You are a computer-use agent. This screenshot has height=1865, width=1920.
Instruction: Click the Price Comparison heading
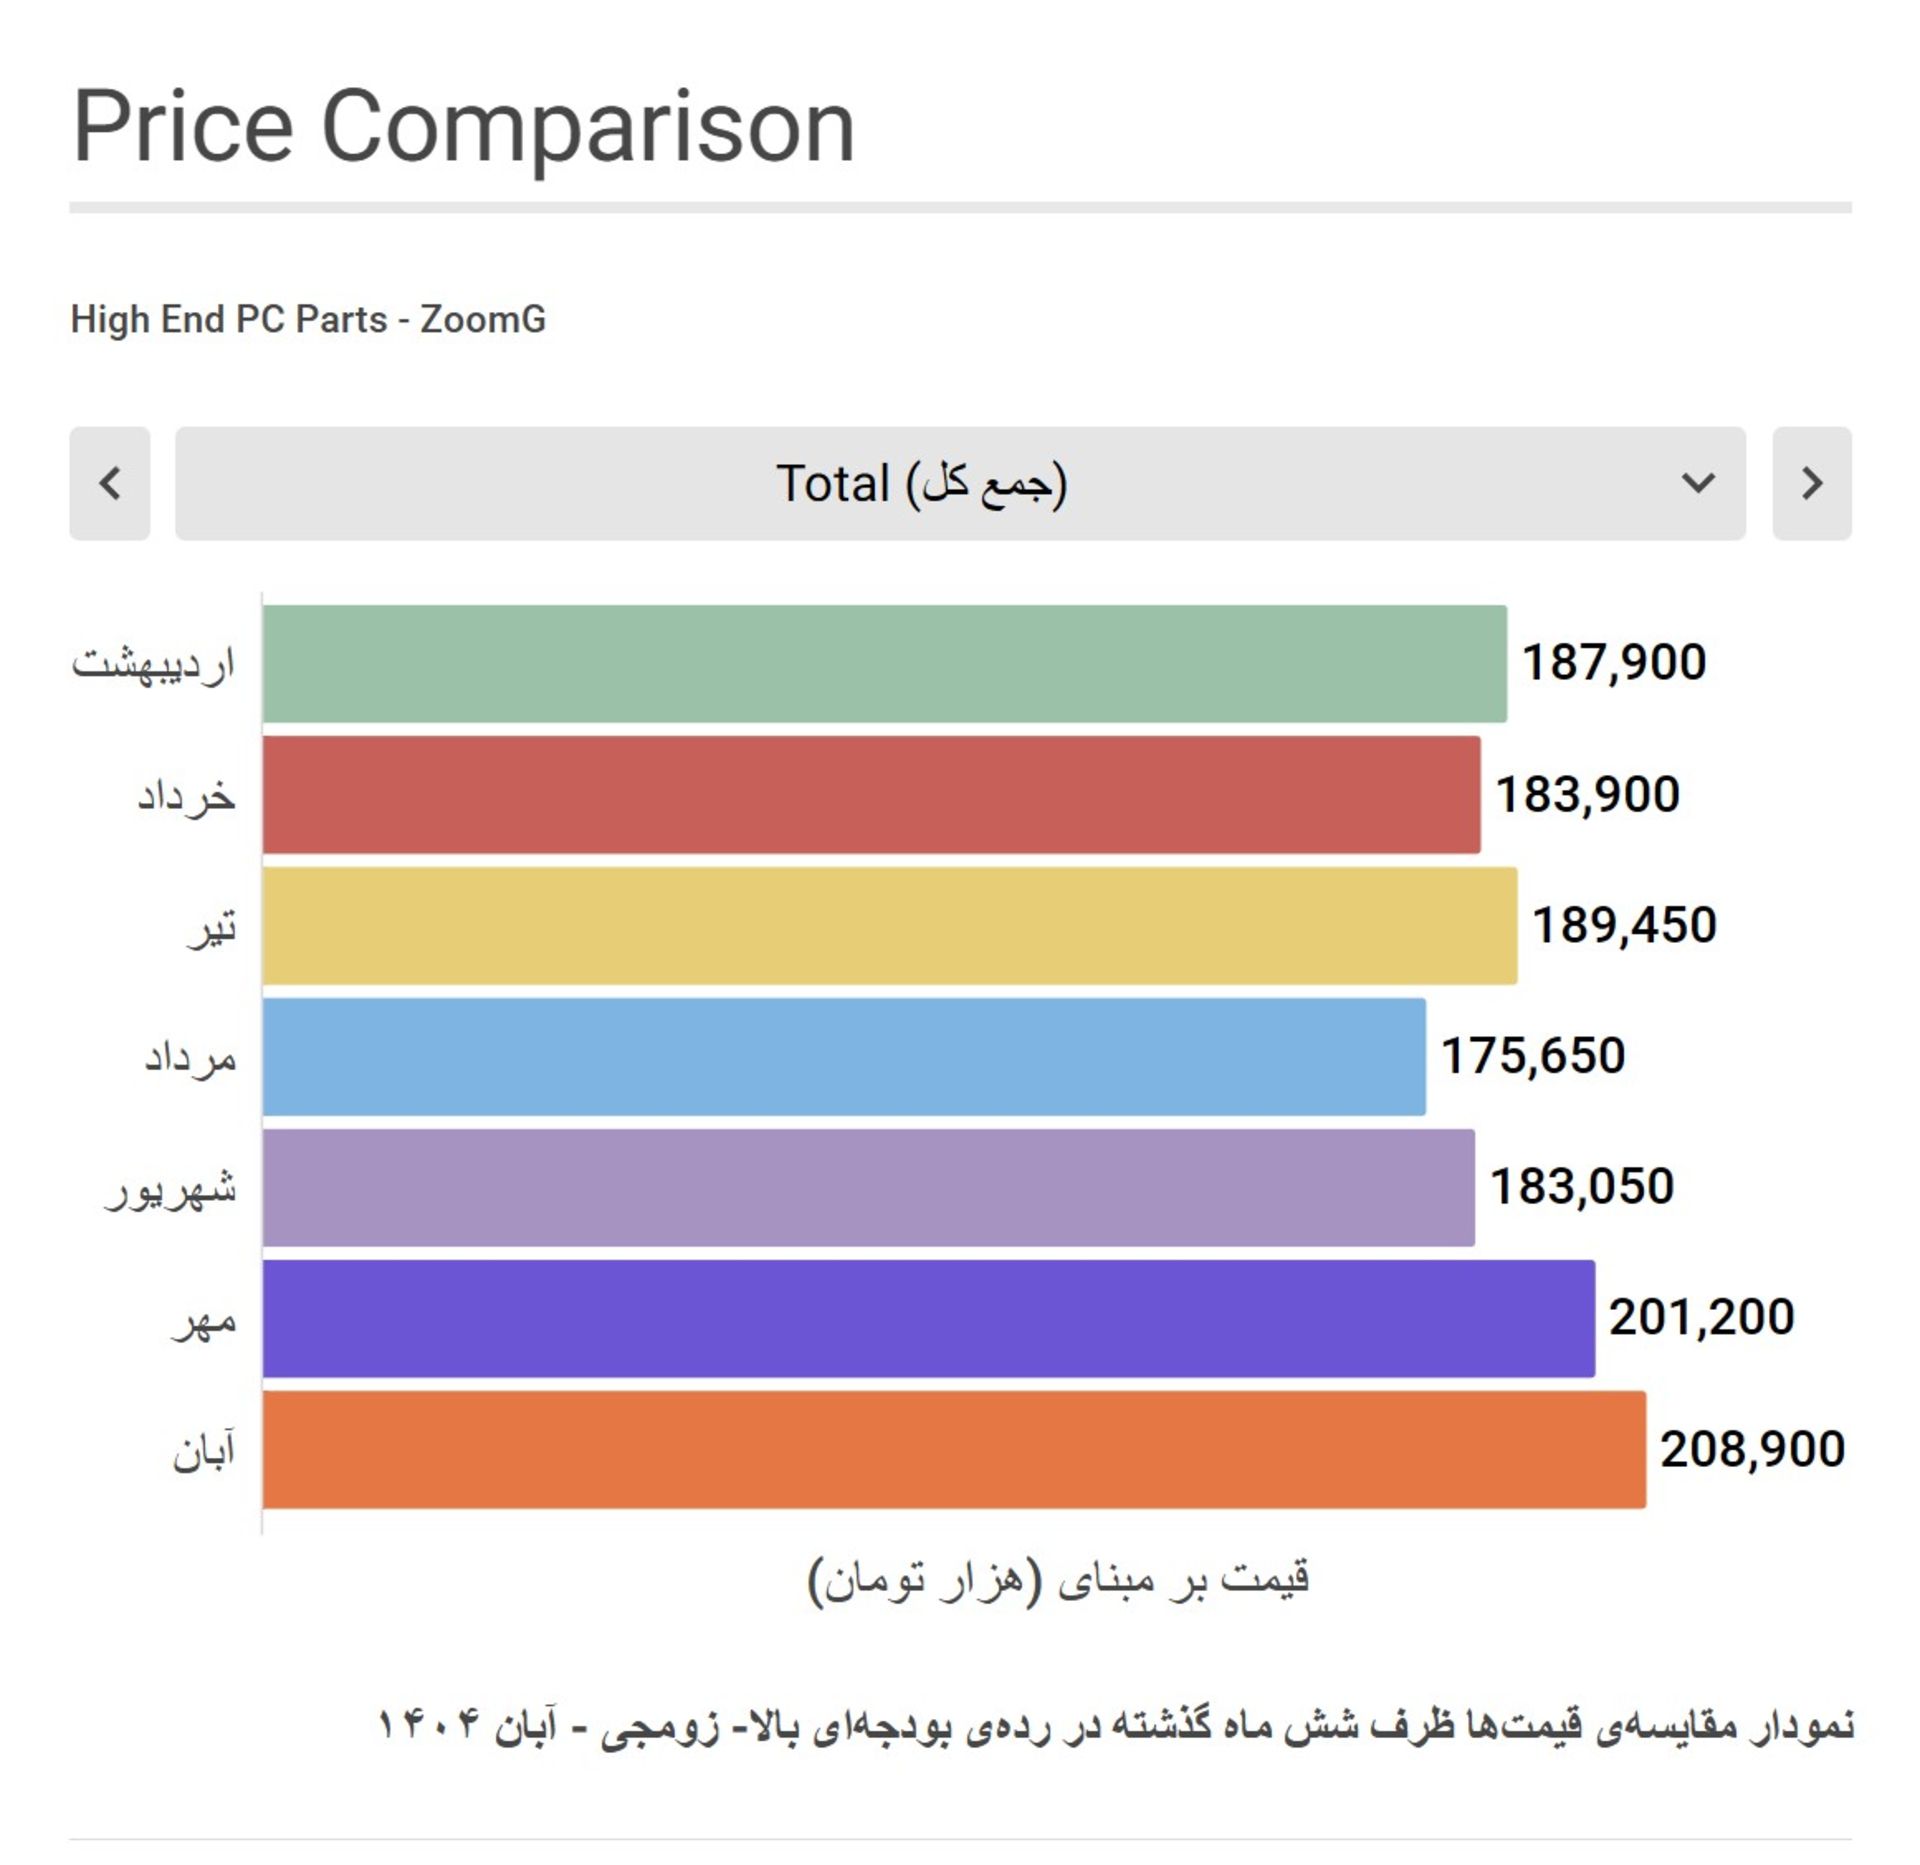pyautogui.click(x=462, y=120)
